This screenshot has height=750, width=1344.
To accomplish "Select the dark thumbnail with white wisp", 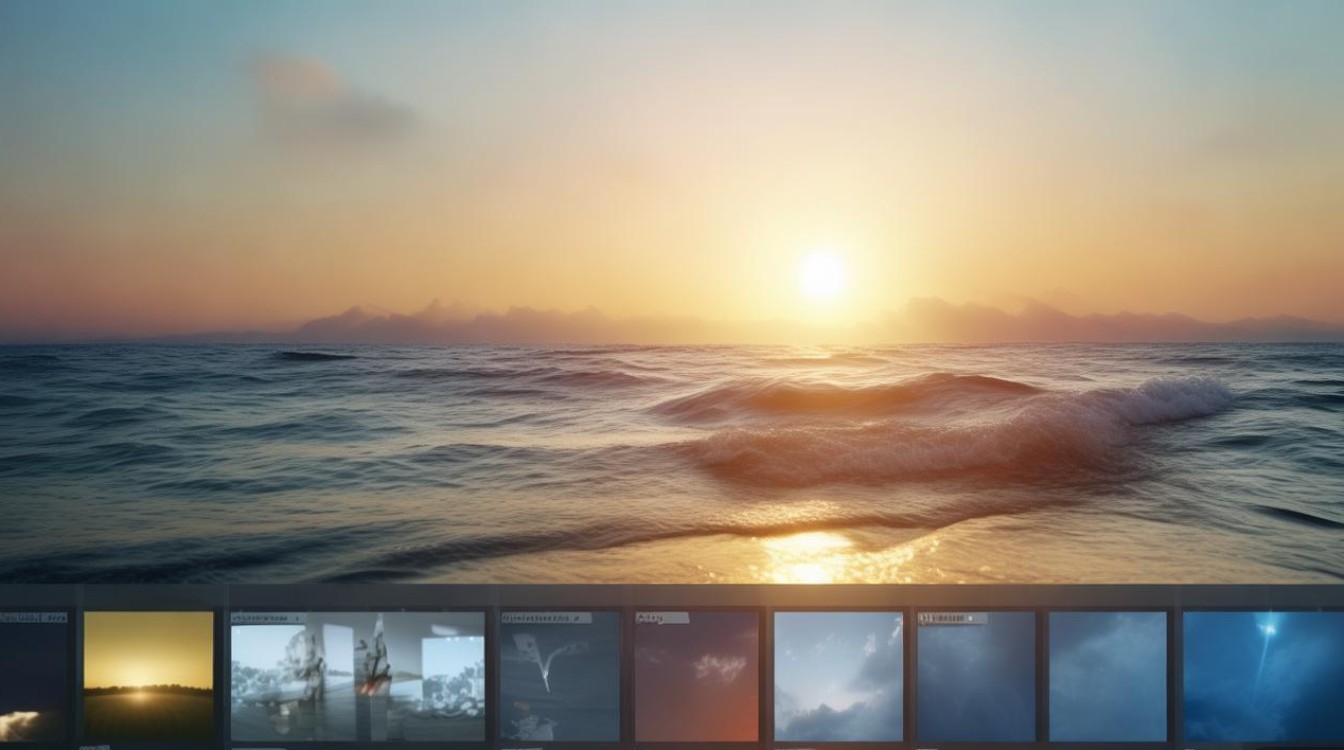I will click(559, 682).
